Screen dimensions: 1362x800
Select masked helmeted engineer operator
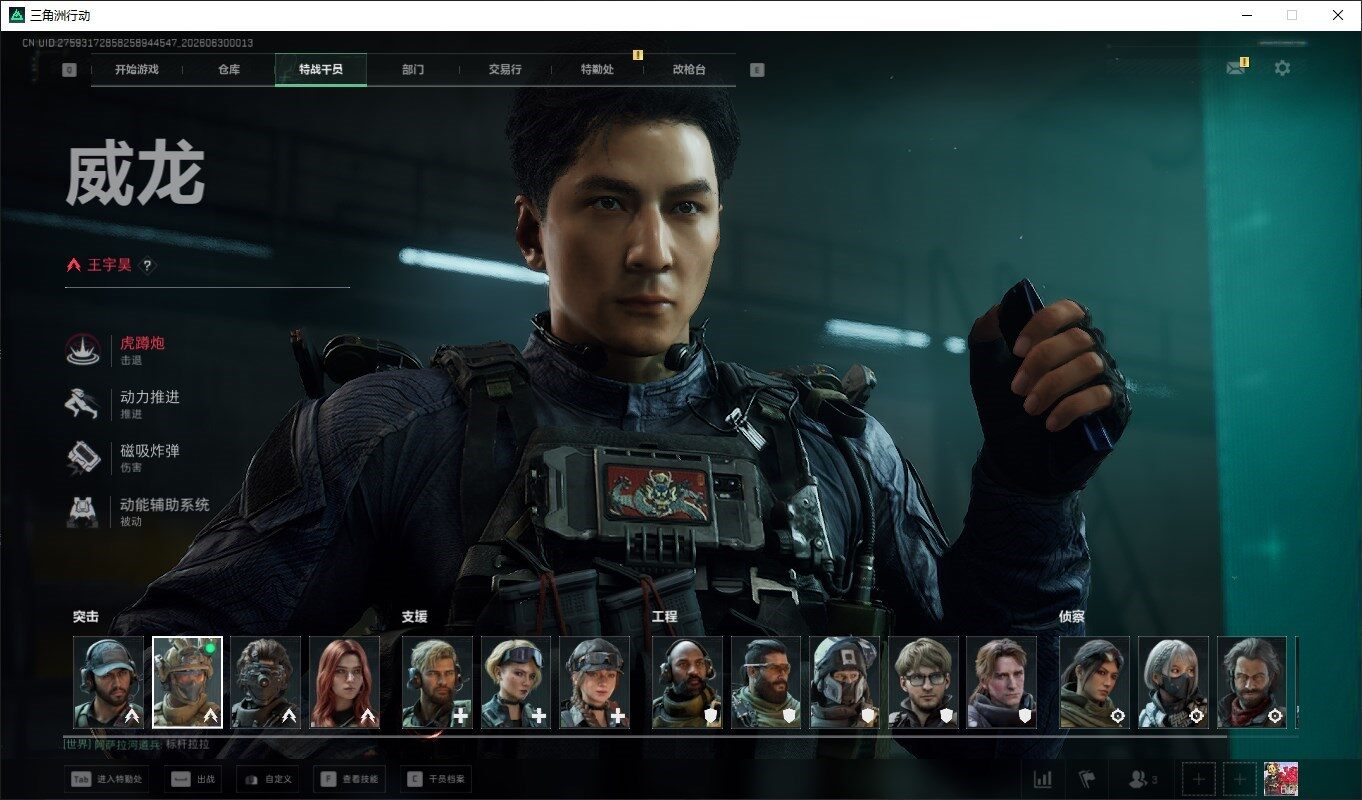(844, 682)
